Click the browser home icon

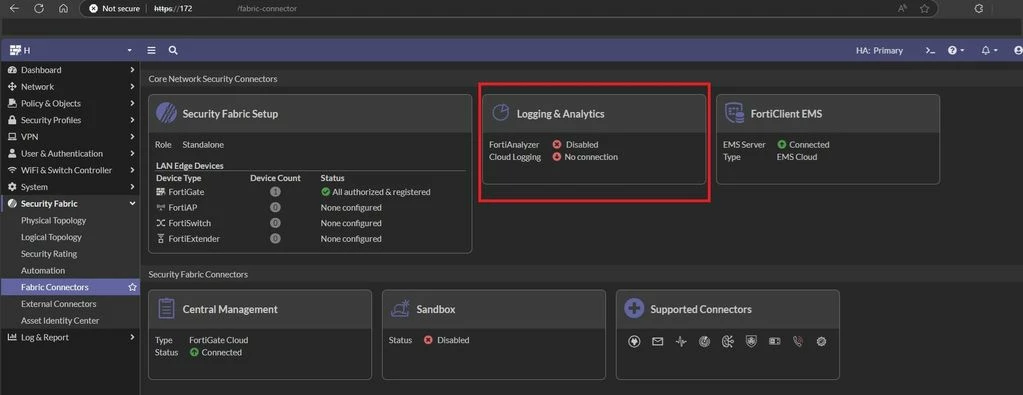click(63, 8)
